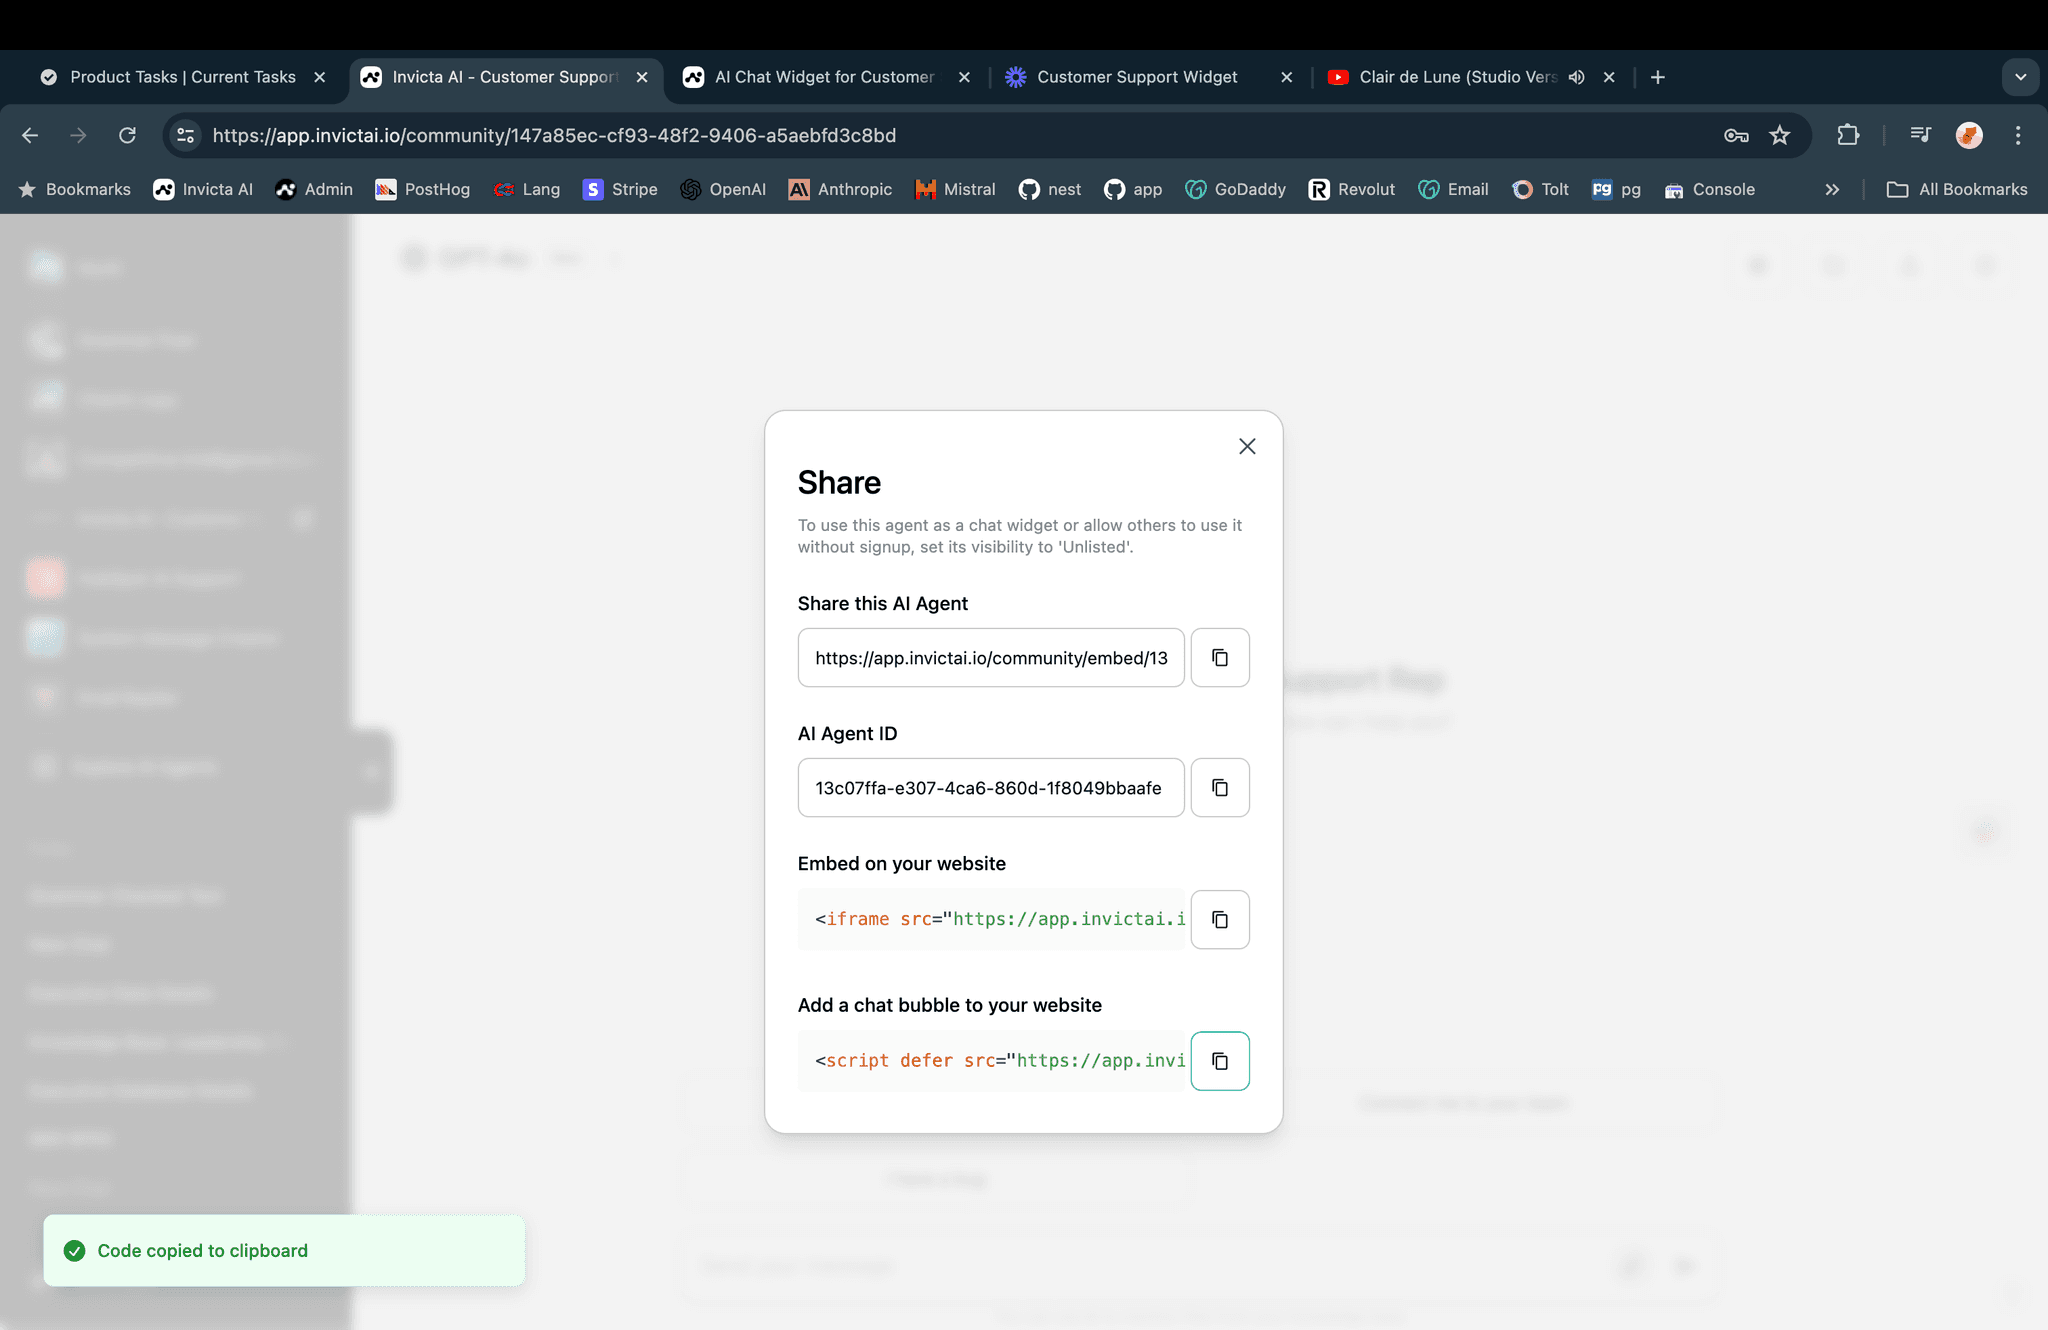Viewport: 2048px width, 1330px height.
Task: Bookmark this page with the star icon
Action: [x=1779, y=135]
